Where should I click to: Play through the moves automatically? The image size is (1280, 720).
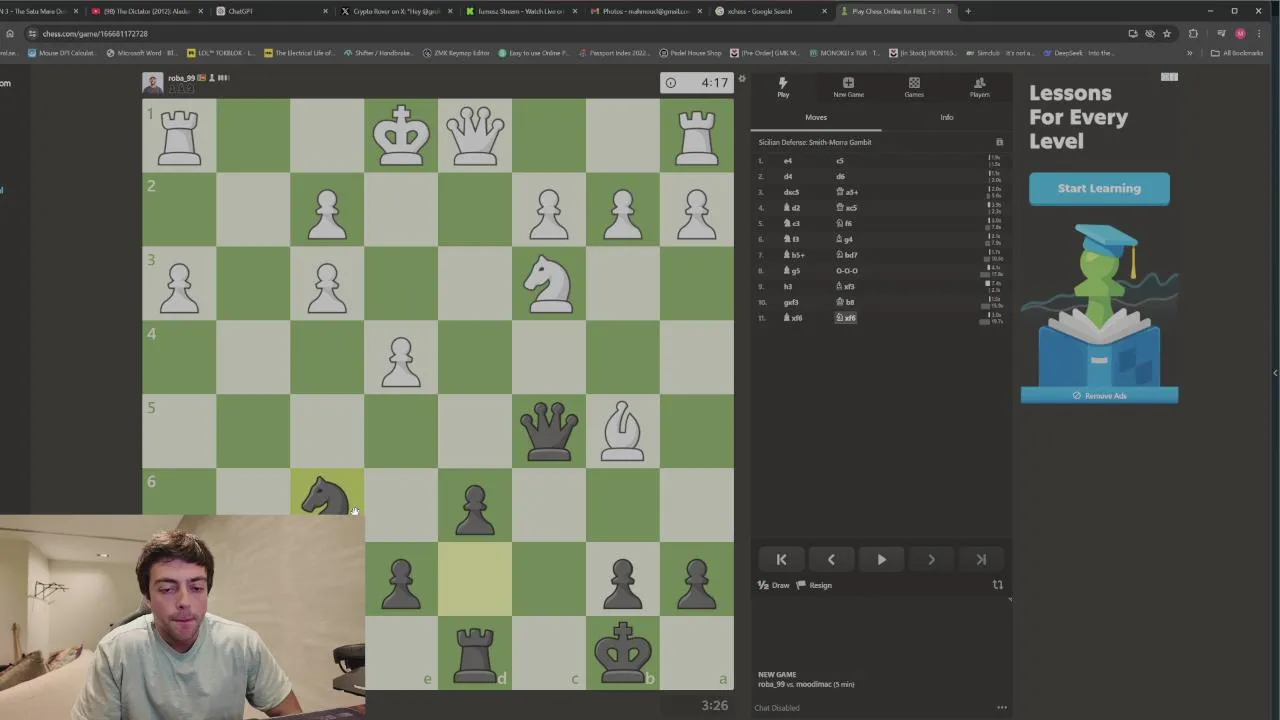[x=881, y=560]
